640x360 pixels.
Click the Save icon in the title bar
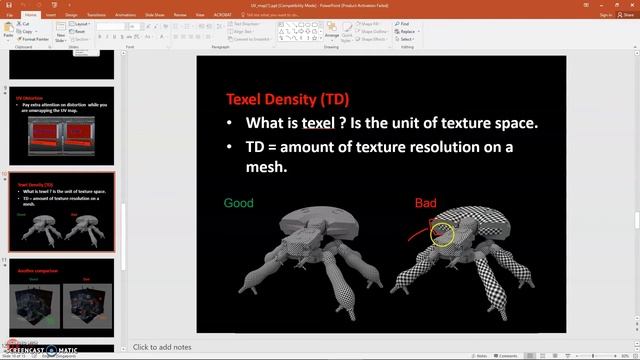(x=9, y=5)
